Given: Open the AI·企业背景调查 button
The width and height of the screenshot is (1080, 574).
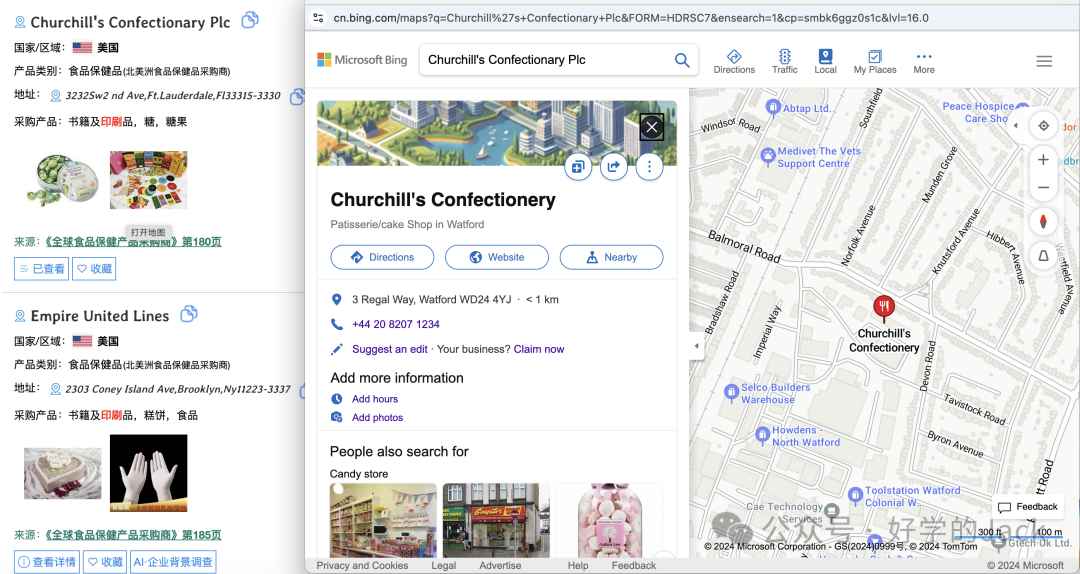Looking at the screenshot, I should (173, 562).
